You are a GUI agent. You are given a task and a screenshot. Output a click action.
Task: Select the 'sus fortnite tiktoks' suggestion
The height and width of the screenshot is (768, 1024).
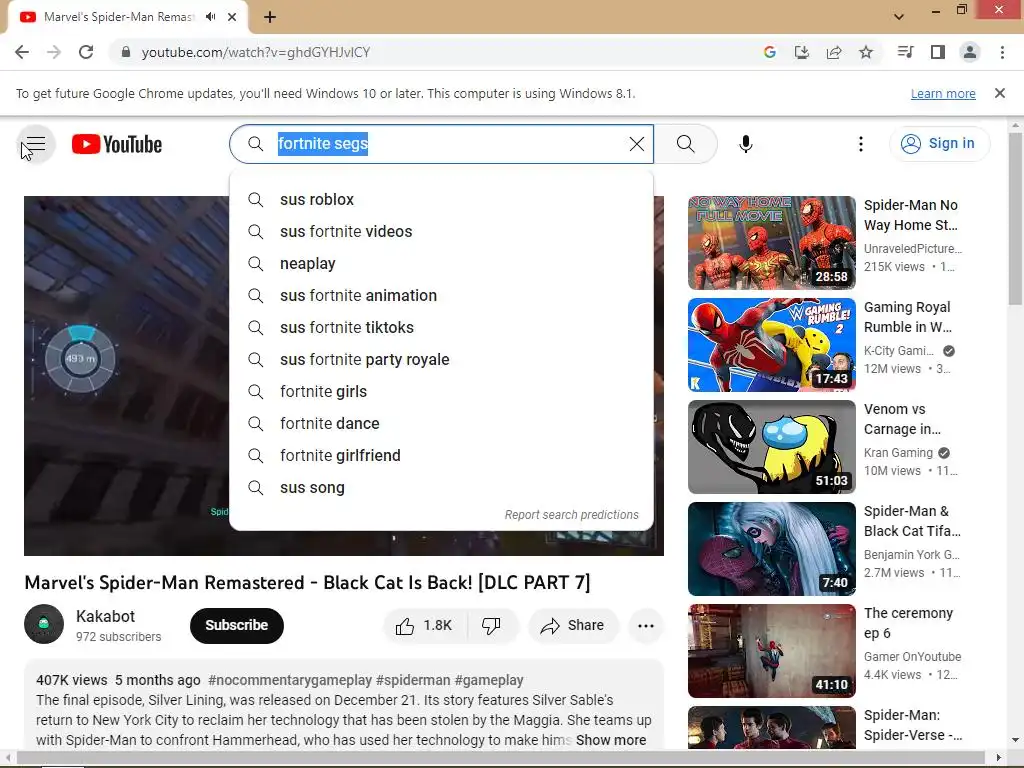(441, 327)
